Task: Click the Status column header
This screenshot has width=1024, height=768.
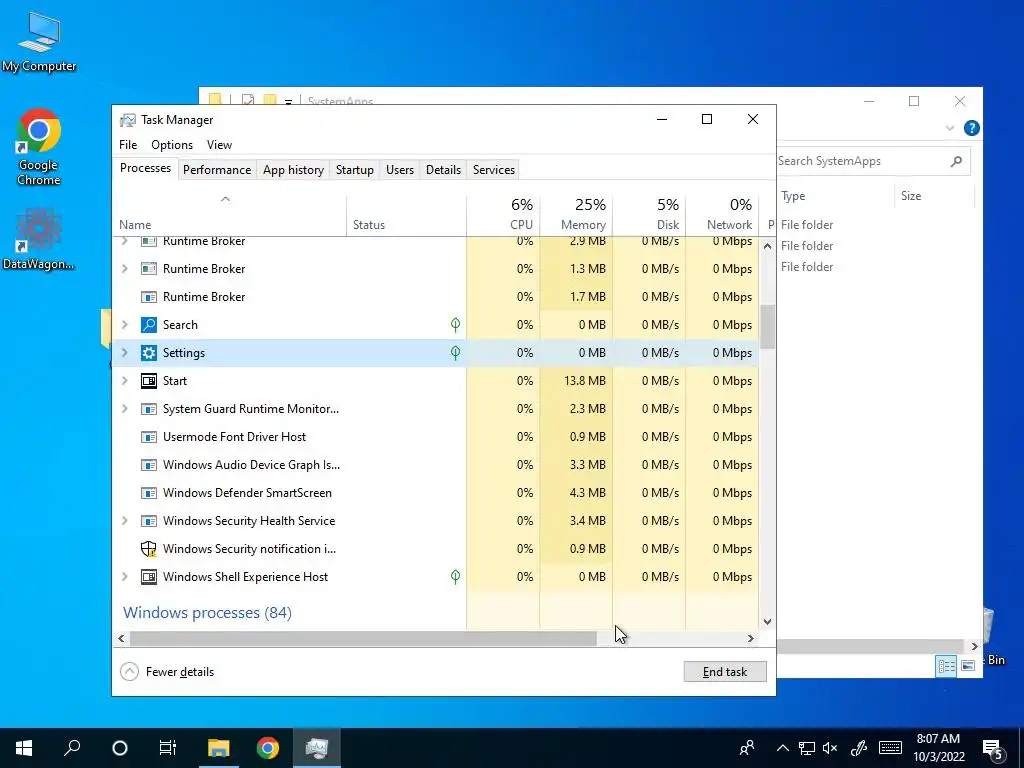Action: click(x=406, y=214)
